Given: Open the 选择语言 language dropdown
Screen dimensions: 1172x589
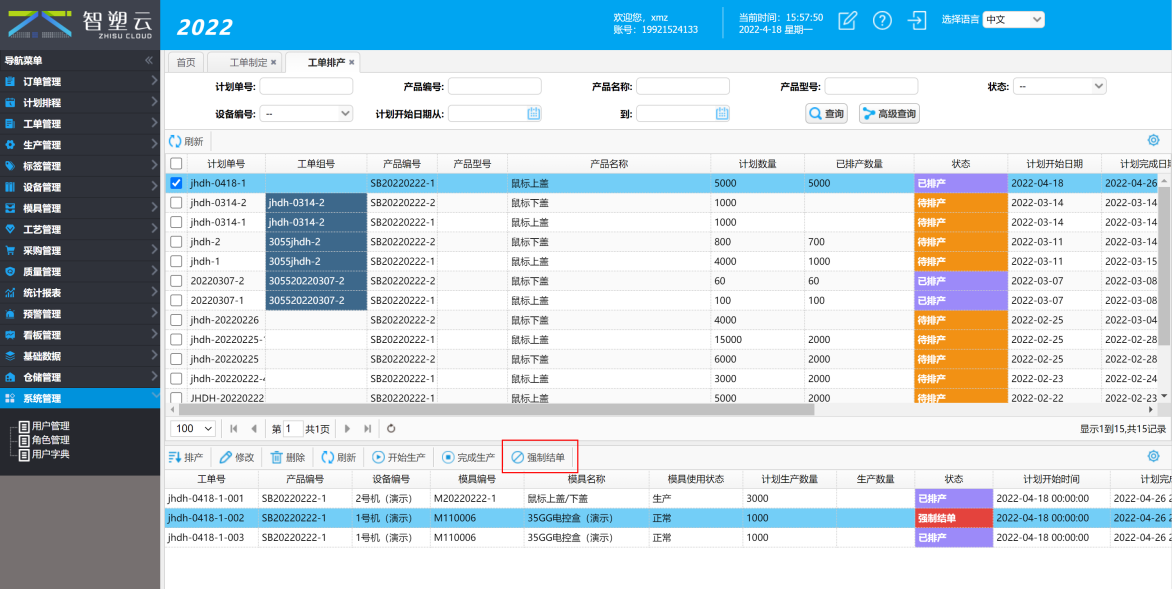Looking at the screenshot, I should coord(1013,19).
